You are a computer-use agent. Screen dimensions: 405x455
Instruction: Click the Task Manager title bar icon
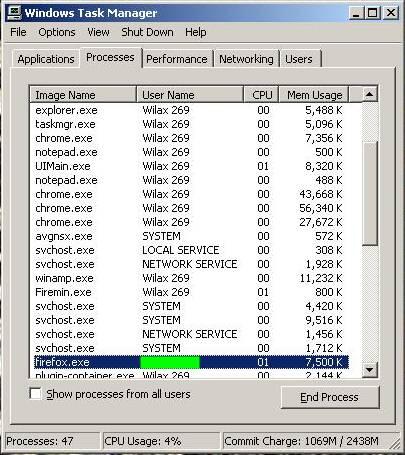15,13
